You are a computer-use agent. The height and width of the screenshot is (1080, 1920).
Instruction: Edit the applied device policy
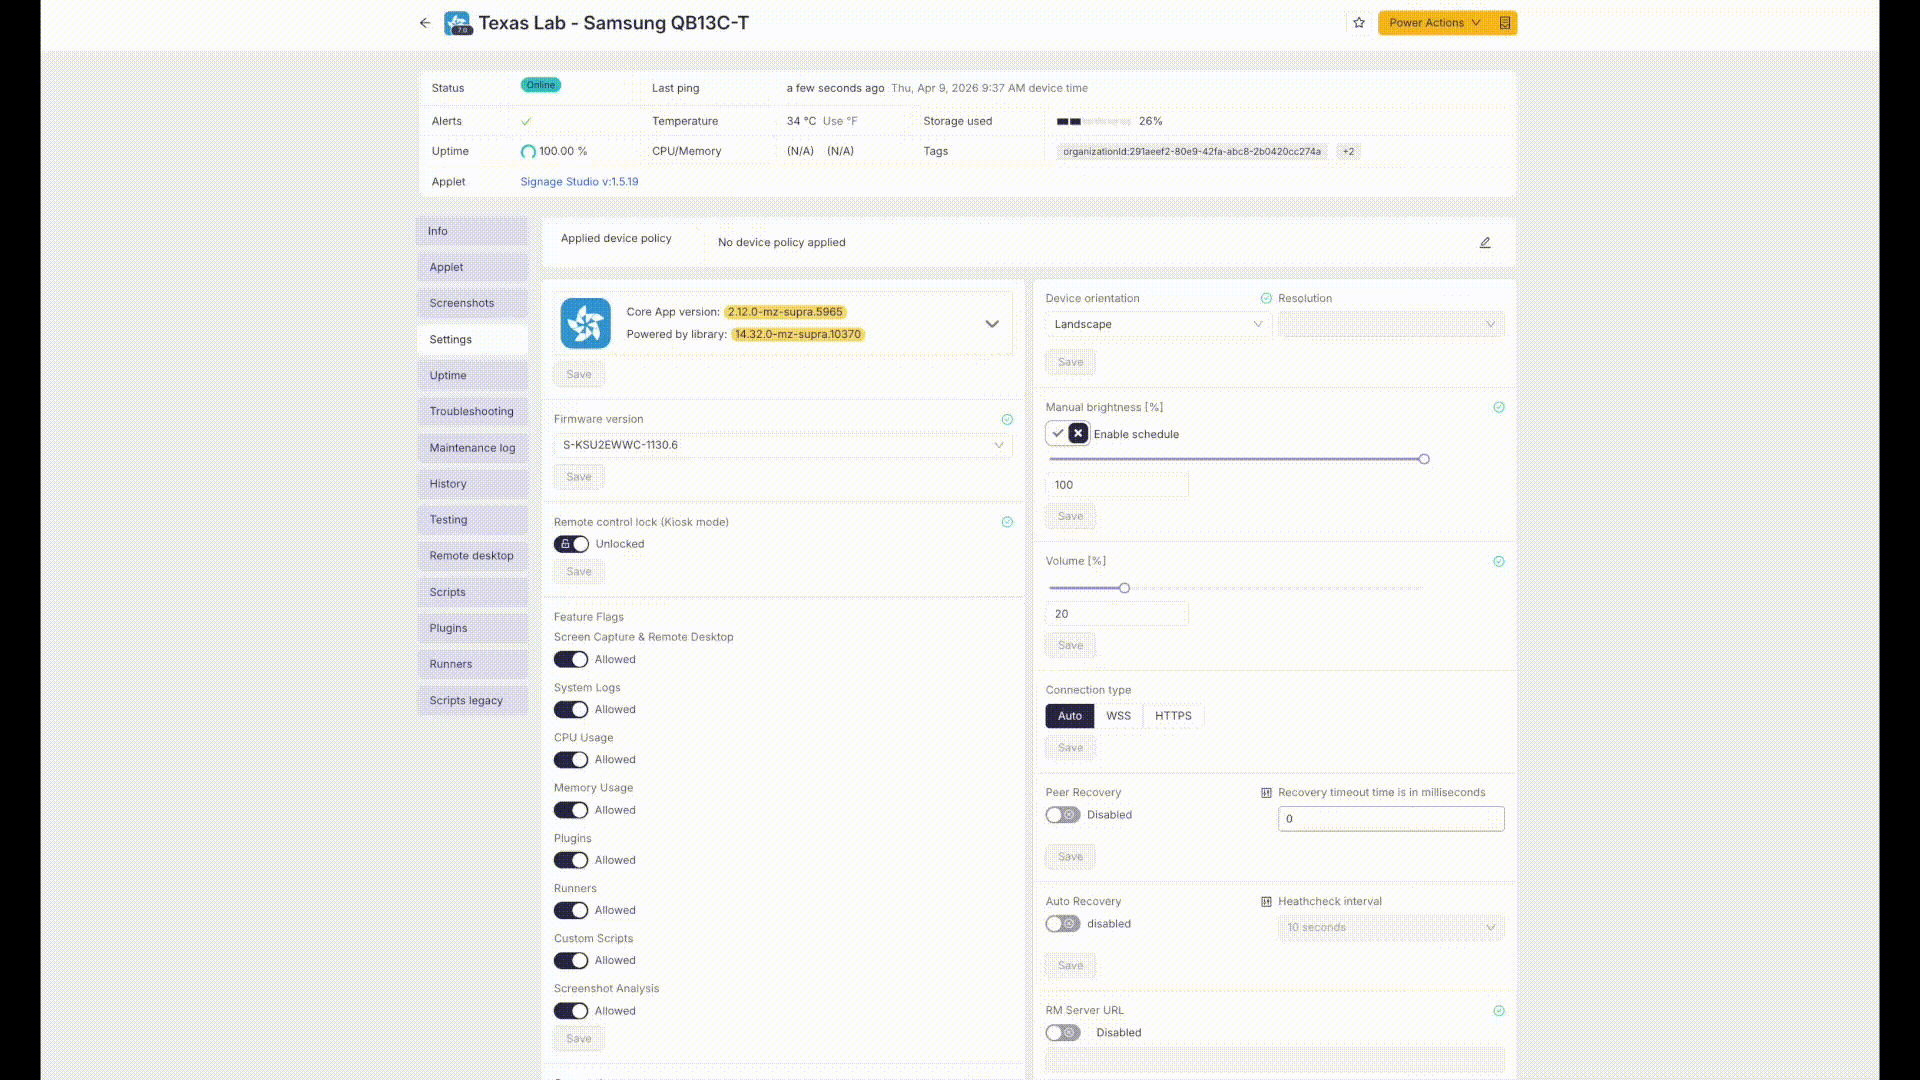[x=1485, y=242]
